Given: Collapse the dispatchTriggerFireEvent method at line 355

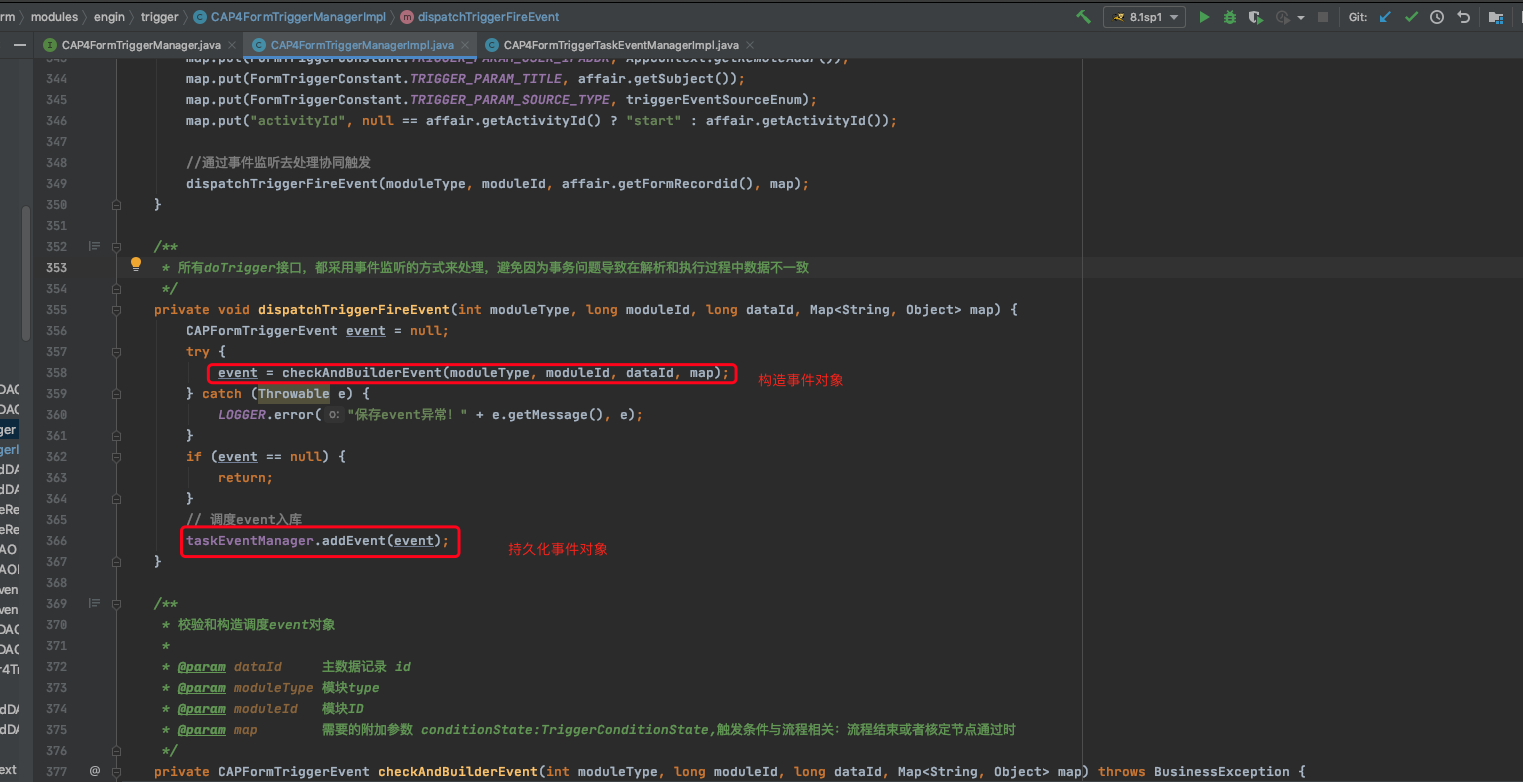Looking at the screenshot, I should (x=117, y=310).
